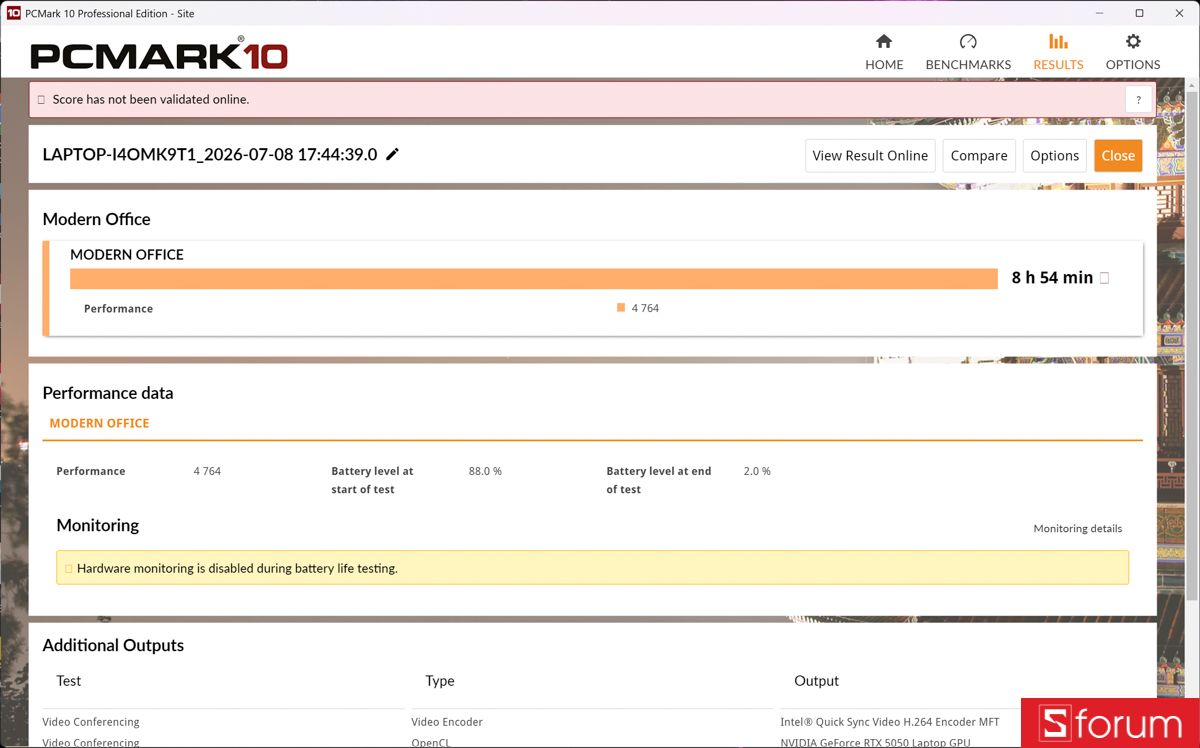
Task: Select first Video Conferencing test row
Action: pyautogui.click(x=91, y=722)
